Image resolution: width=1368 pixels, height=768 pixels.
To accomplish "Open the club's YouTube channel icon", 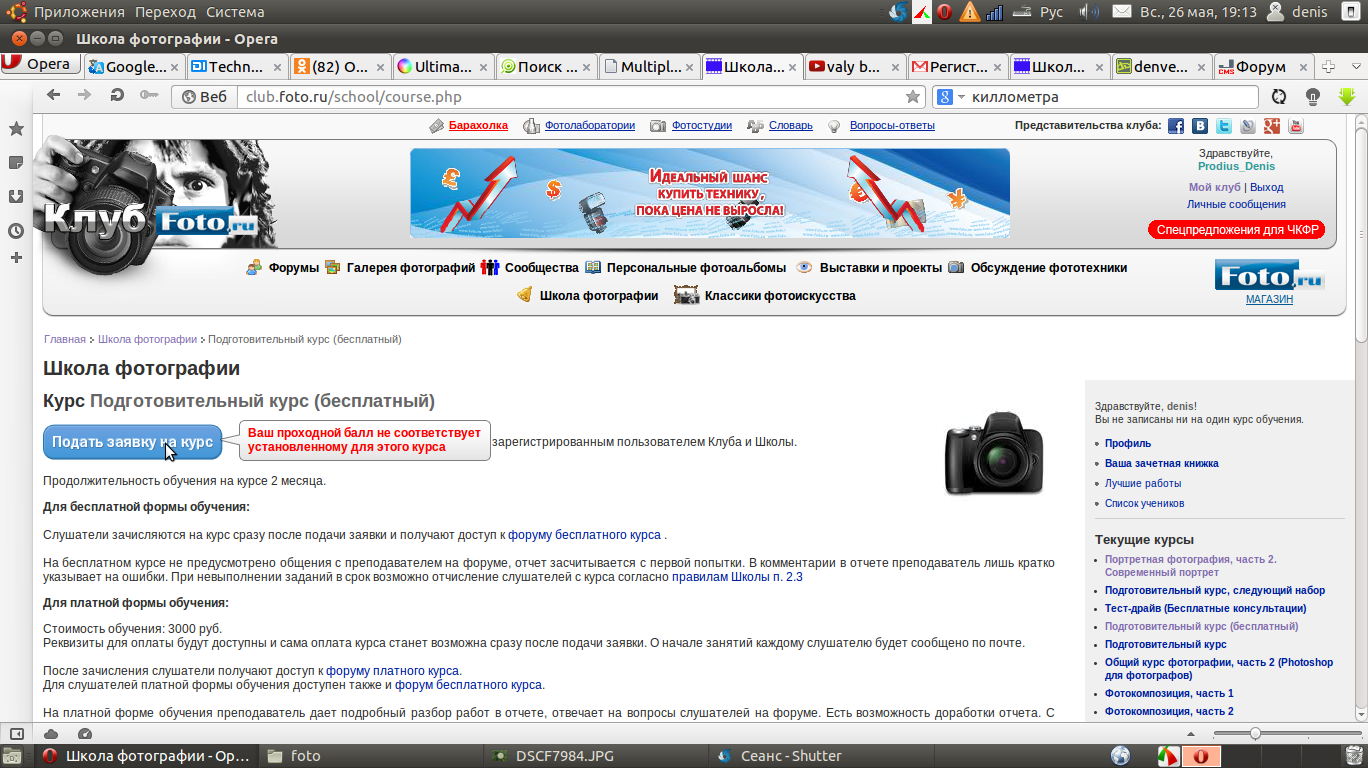I will click(1296, 126).
